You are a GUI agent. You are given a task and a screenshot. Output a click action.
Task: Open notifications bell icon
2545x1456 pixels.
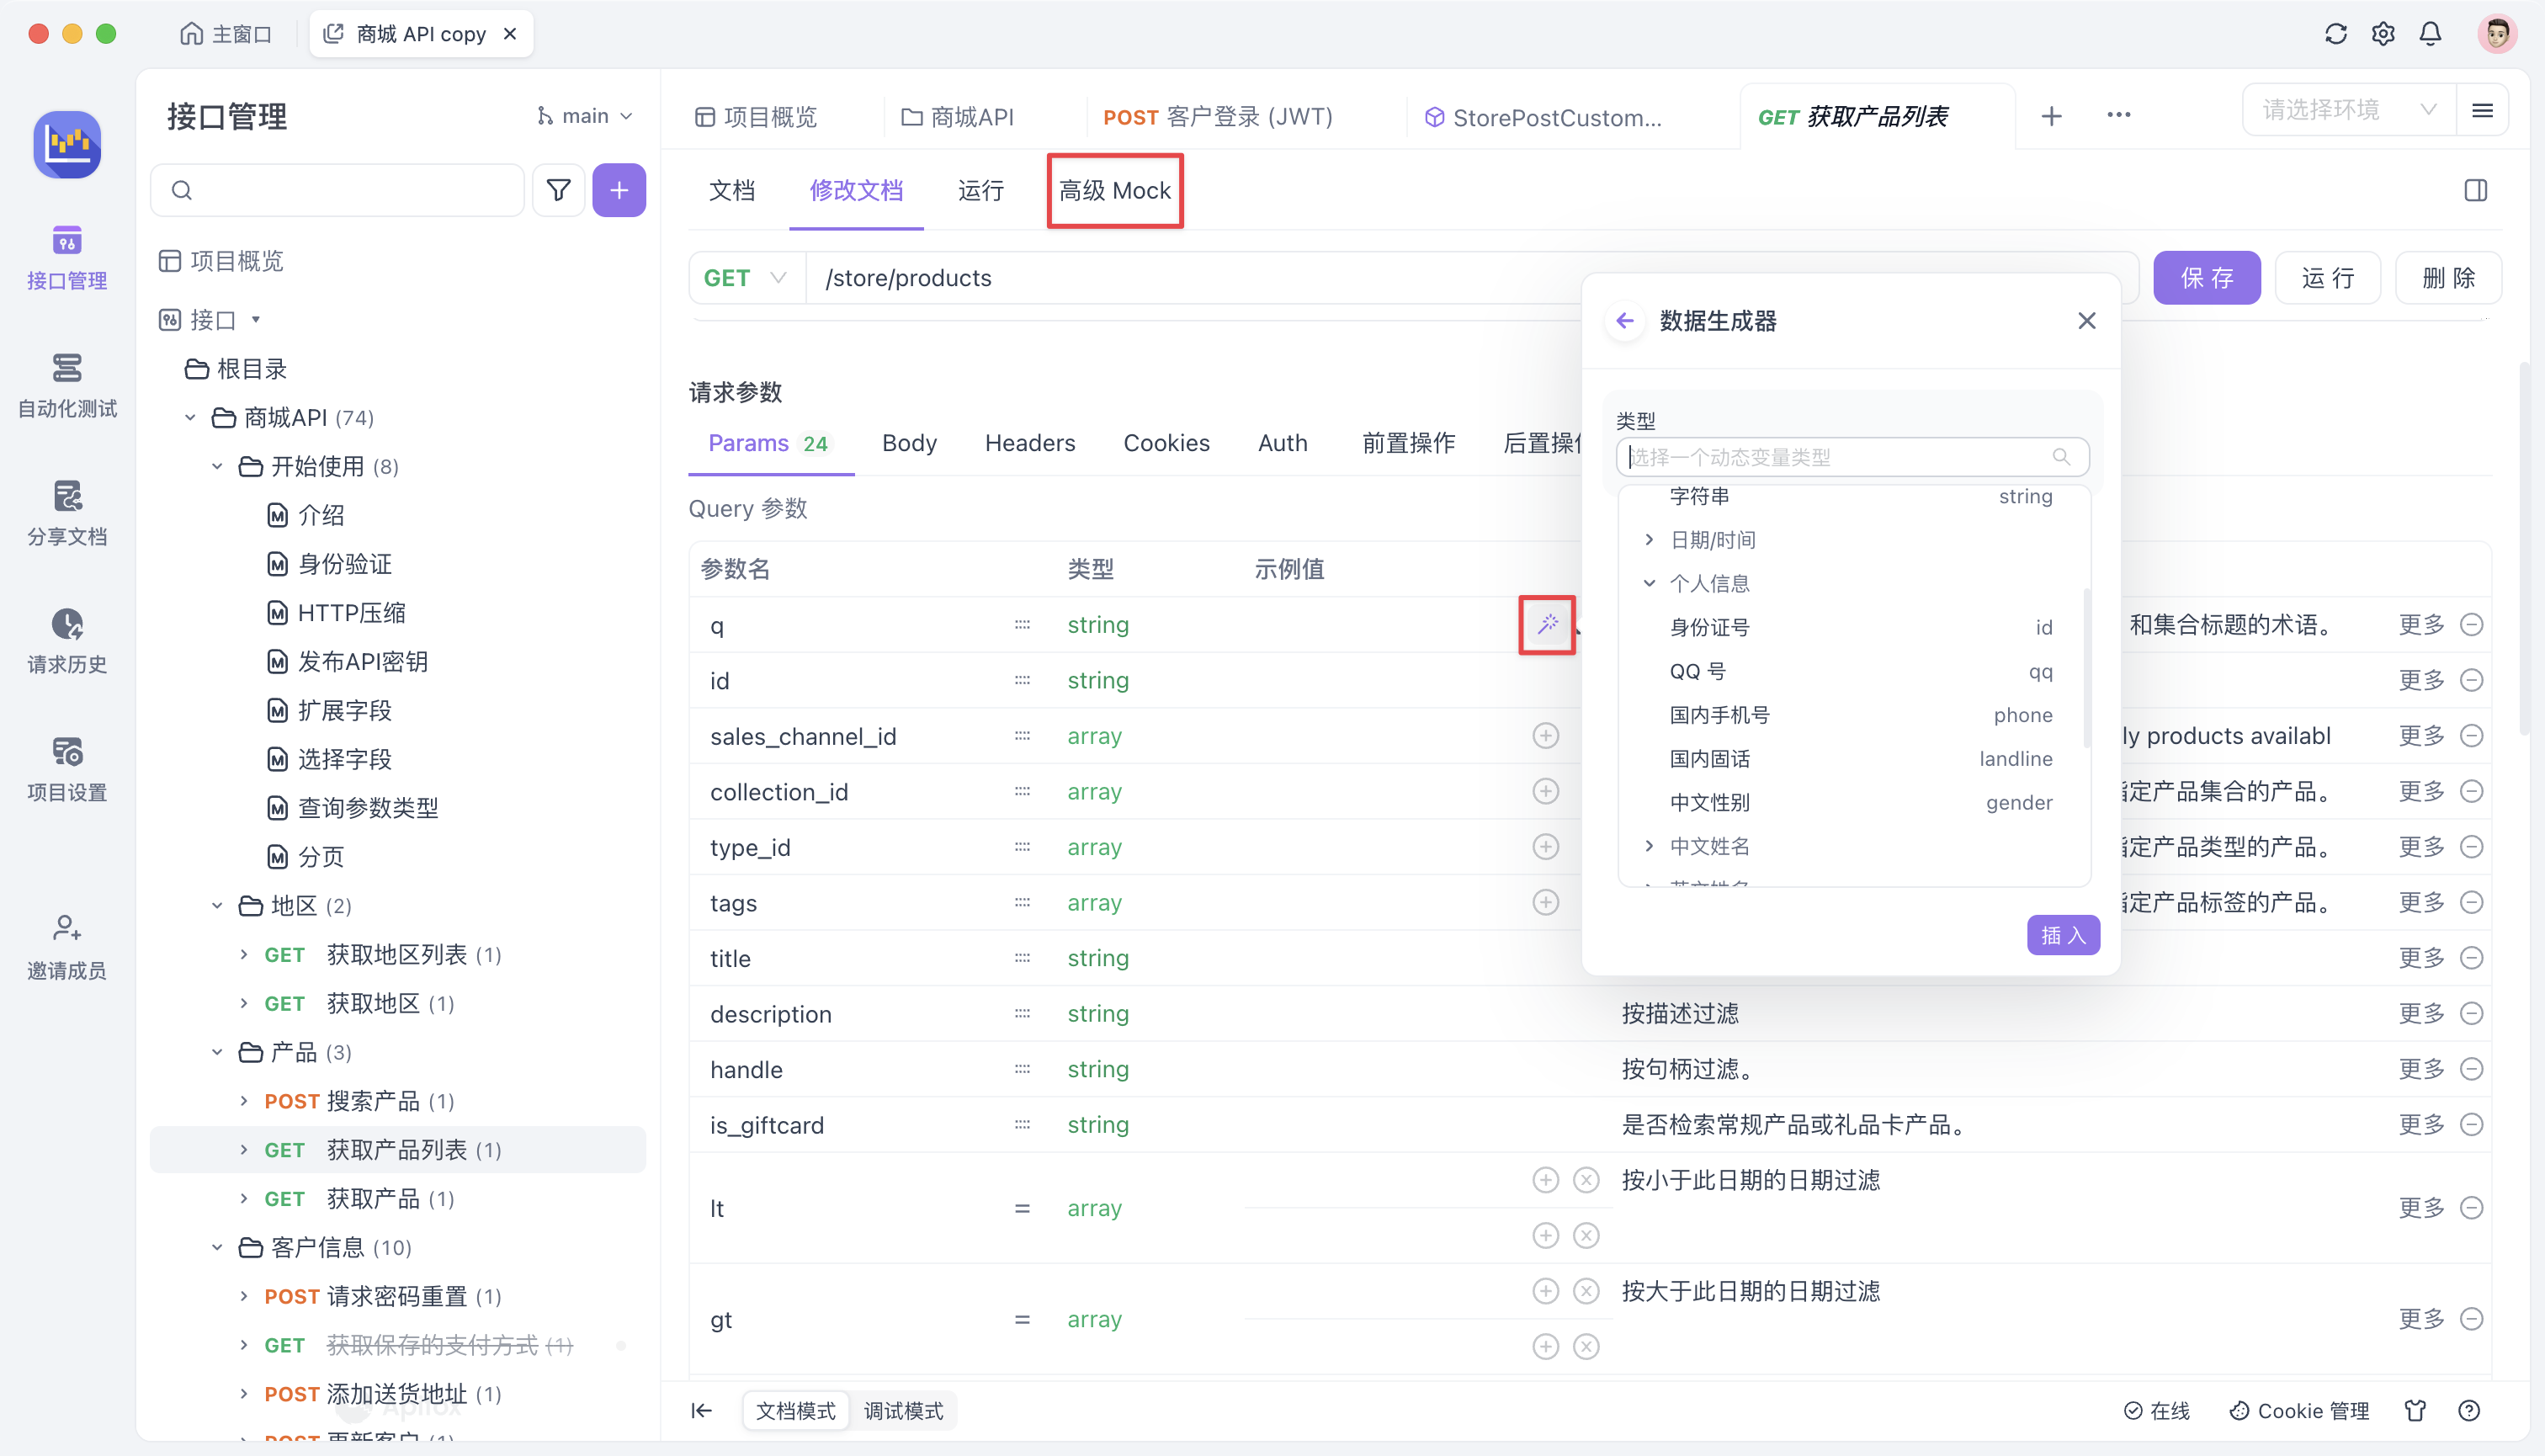pyautogui.click(x=2430, y=34)
